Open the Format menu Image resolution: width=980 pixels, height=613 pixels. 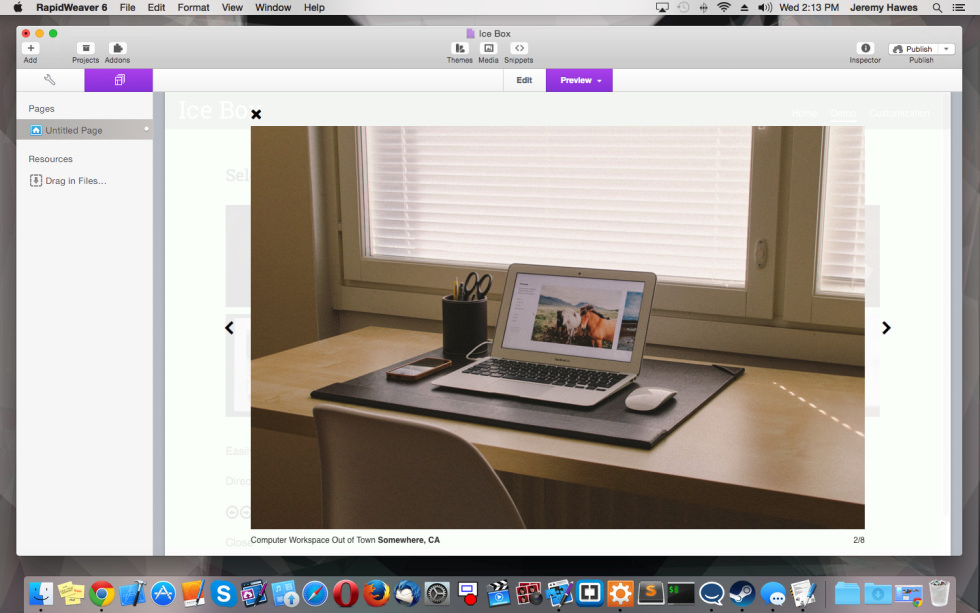click(x=193, y=7)
